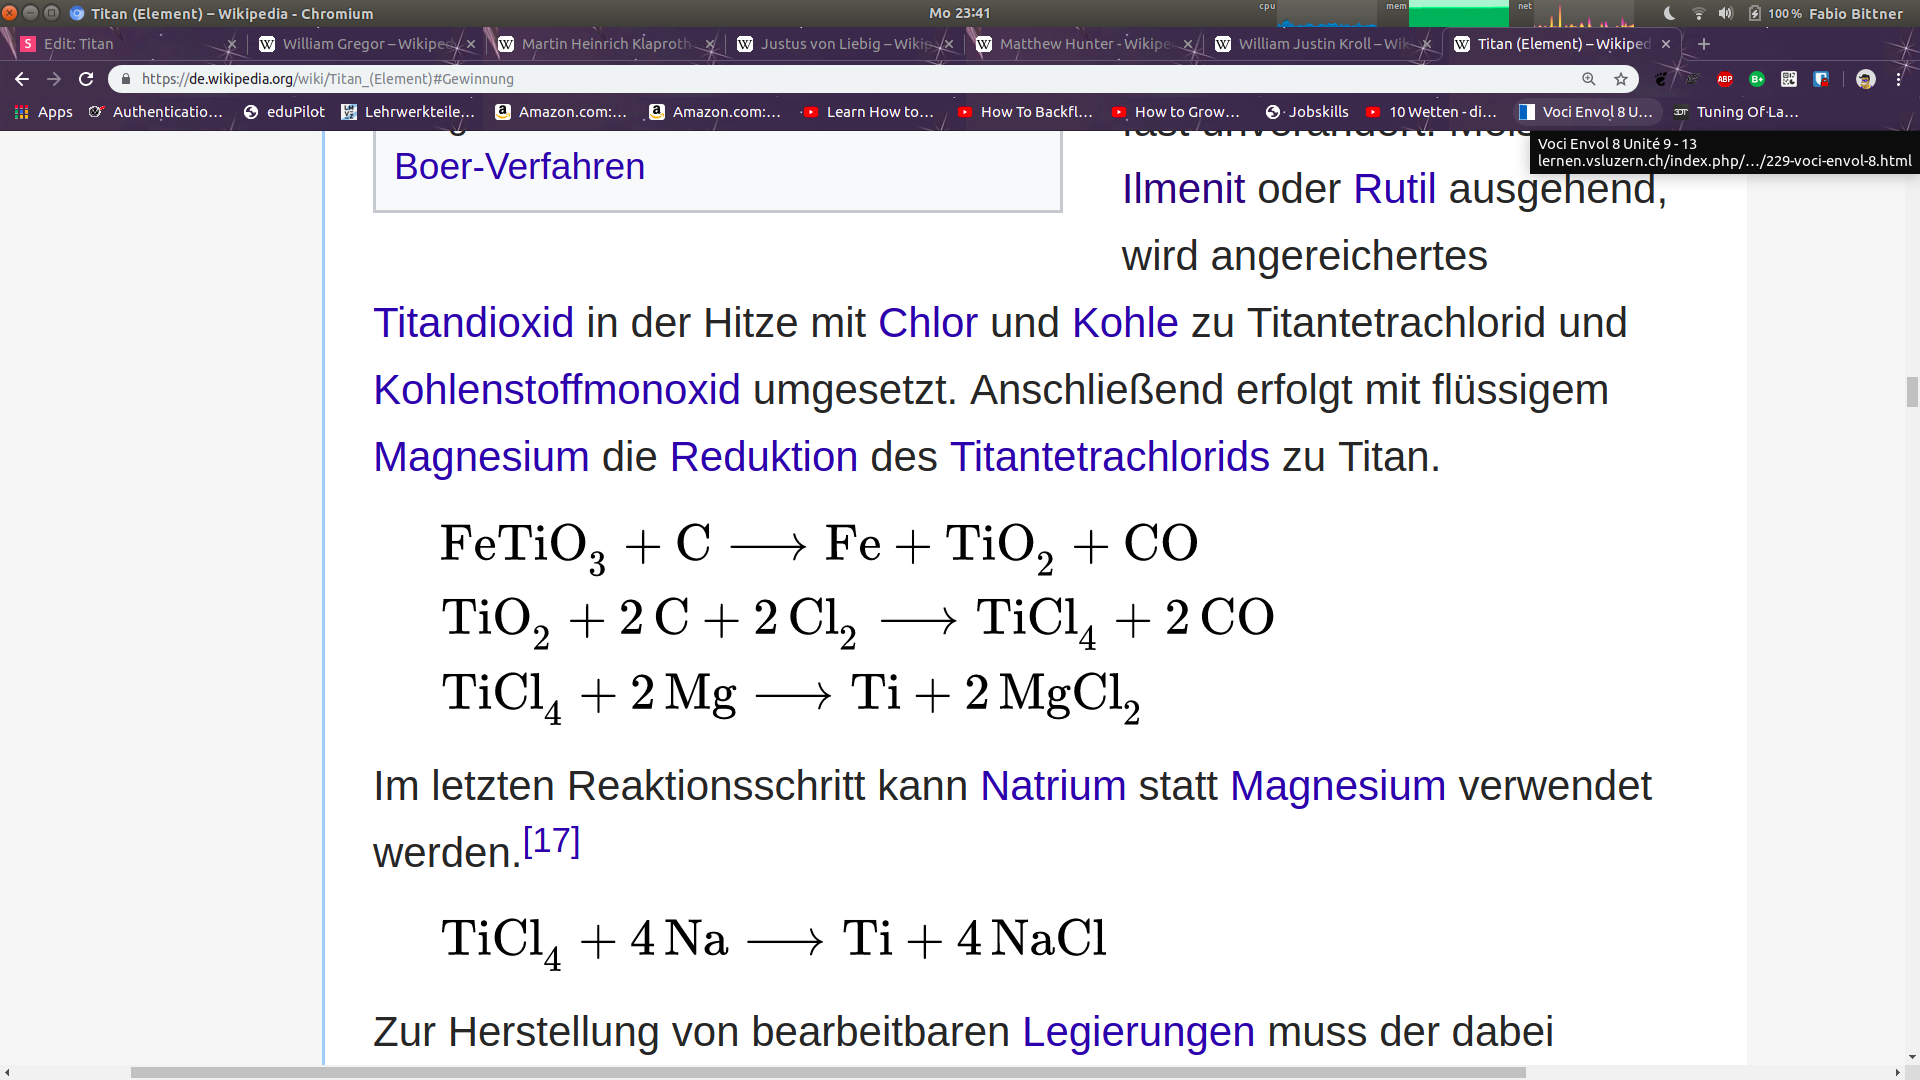This screenshot has width=1920, height=1080.
Task: Bookmark this page with the star icon
Action: click(1621, 79)
